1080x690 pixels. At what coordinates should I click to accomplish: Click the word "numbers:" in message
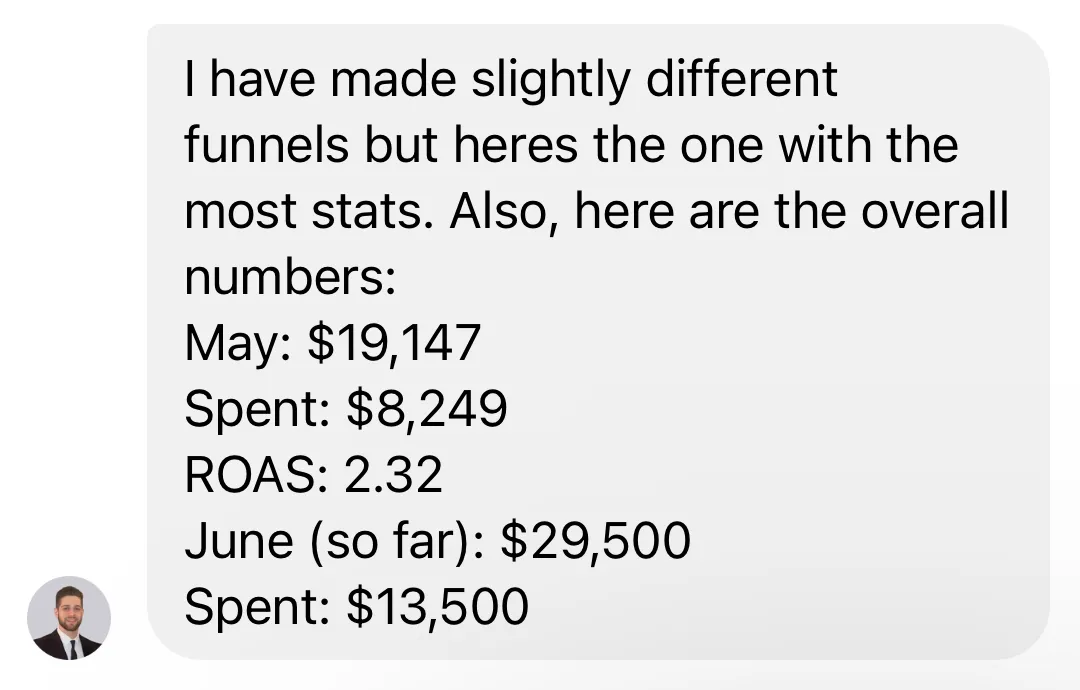pyautogui.click(x=290, y=276)
